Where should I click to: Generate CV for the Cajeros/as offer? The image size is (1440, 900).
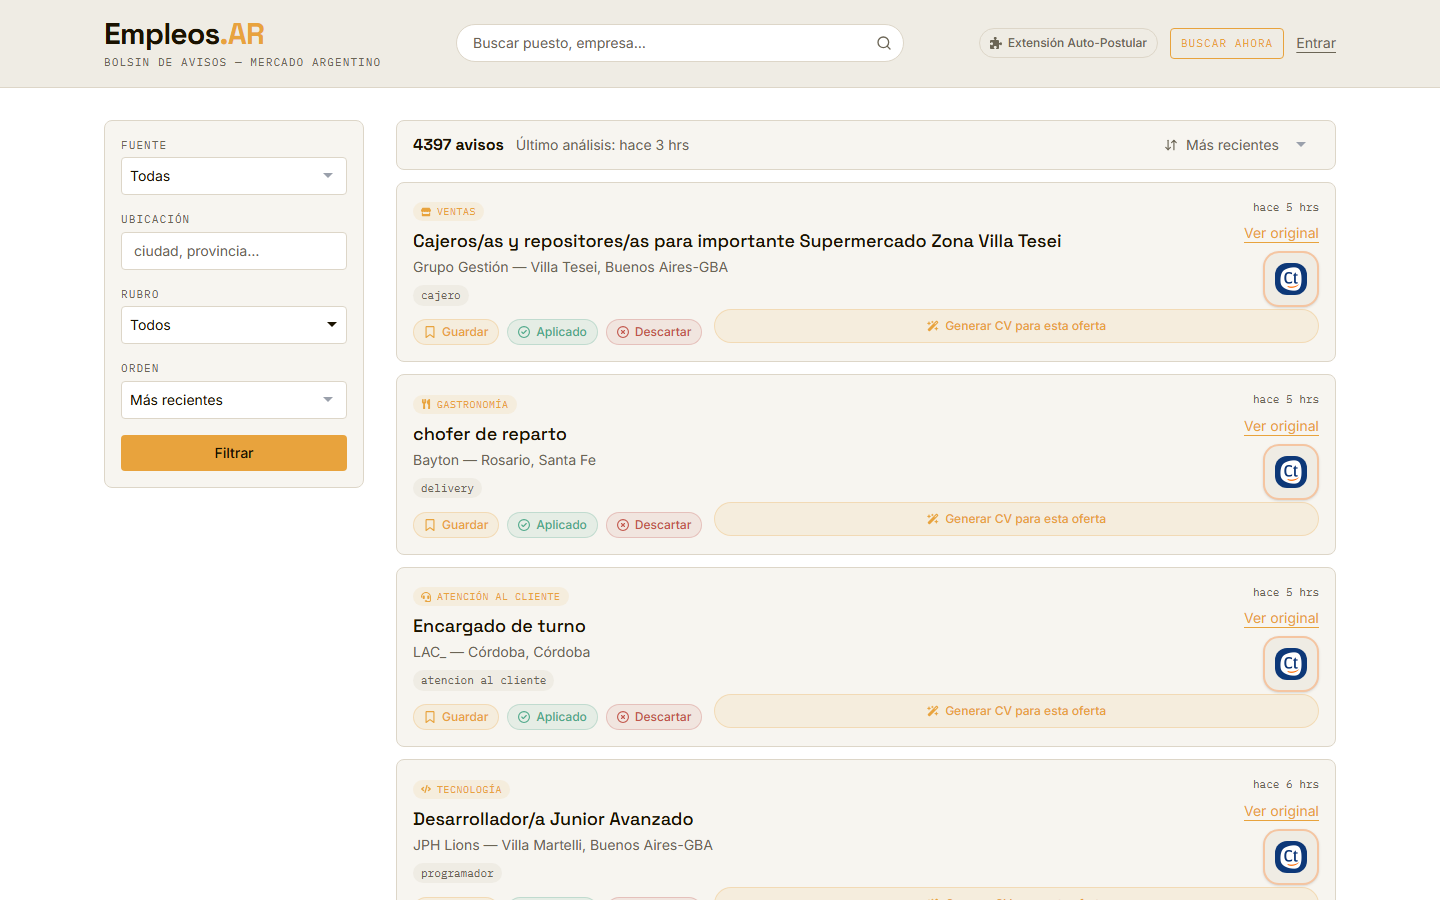click(x=1016, y=326)
